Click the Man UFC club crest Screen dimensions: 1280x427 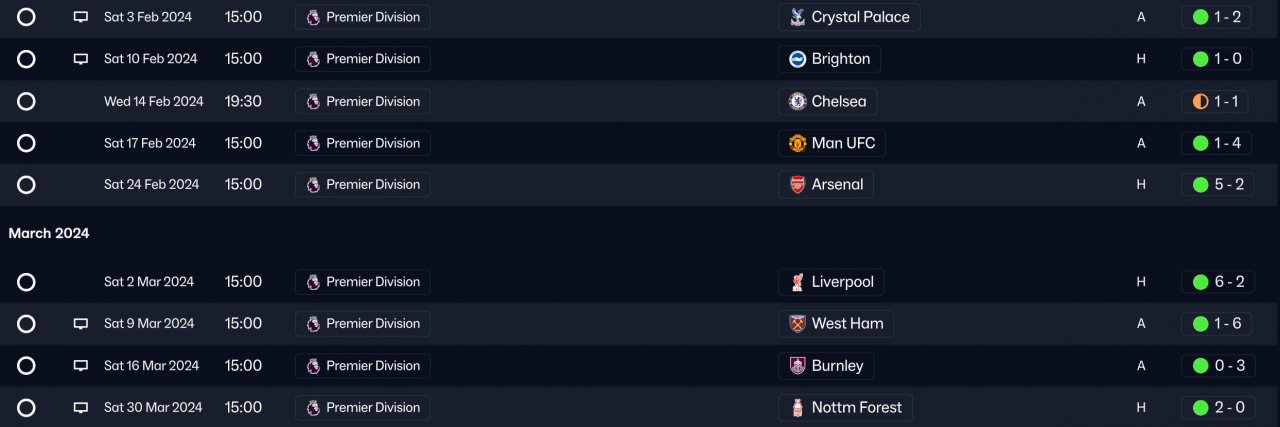(797, 143)
